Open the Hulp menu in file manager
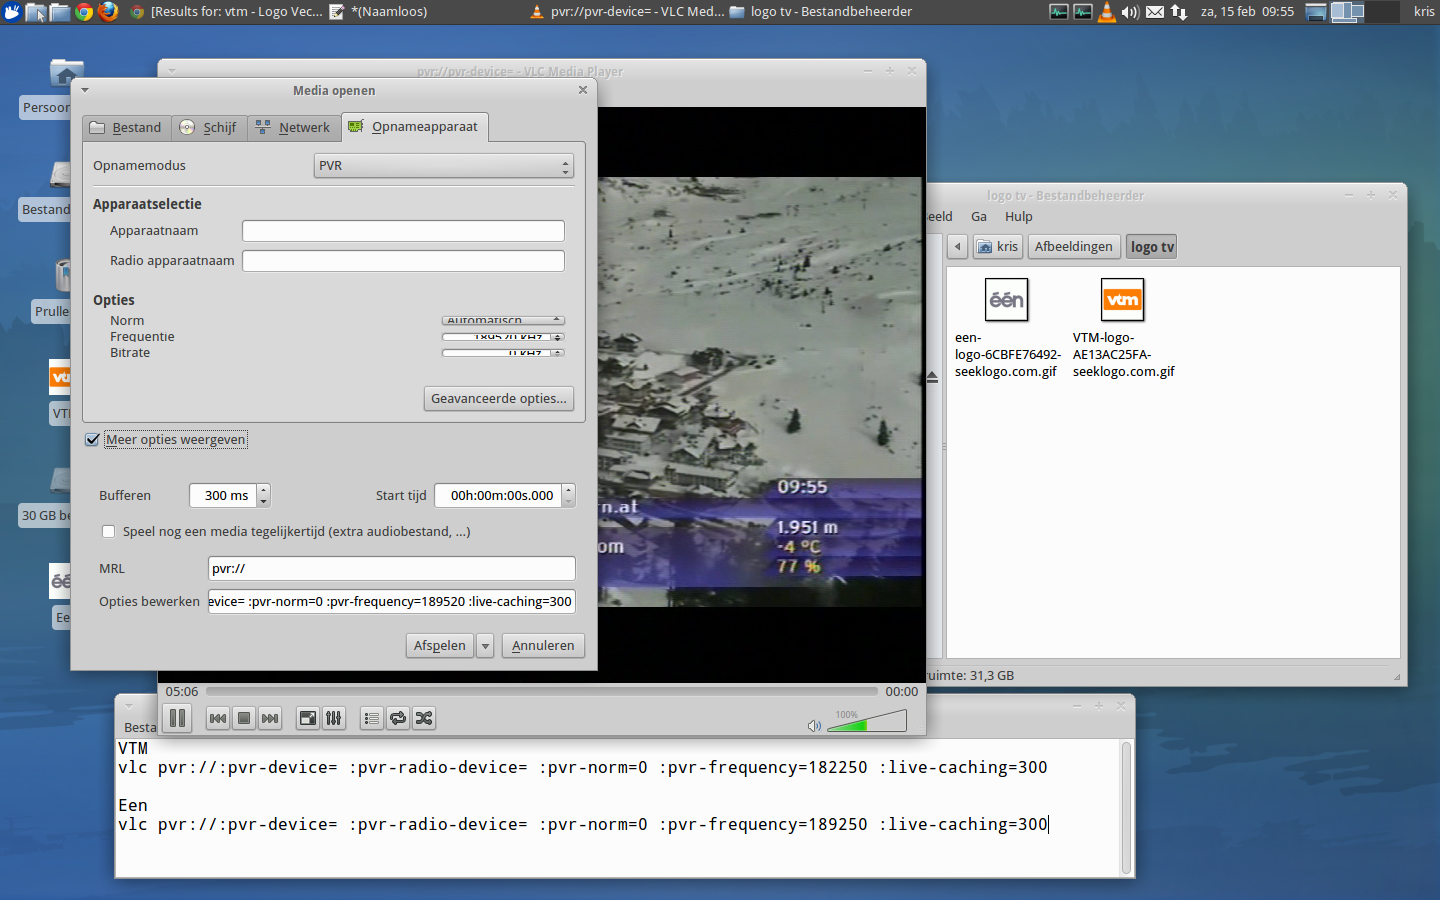Viewport: 1440px width, 900px height. (1019, 217)
